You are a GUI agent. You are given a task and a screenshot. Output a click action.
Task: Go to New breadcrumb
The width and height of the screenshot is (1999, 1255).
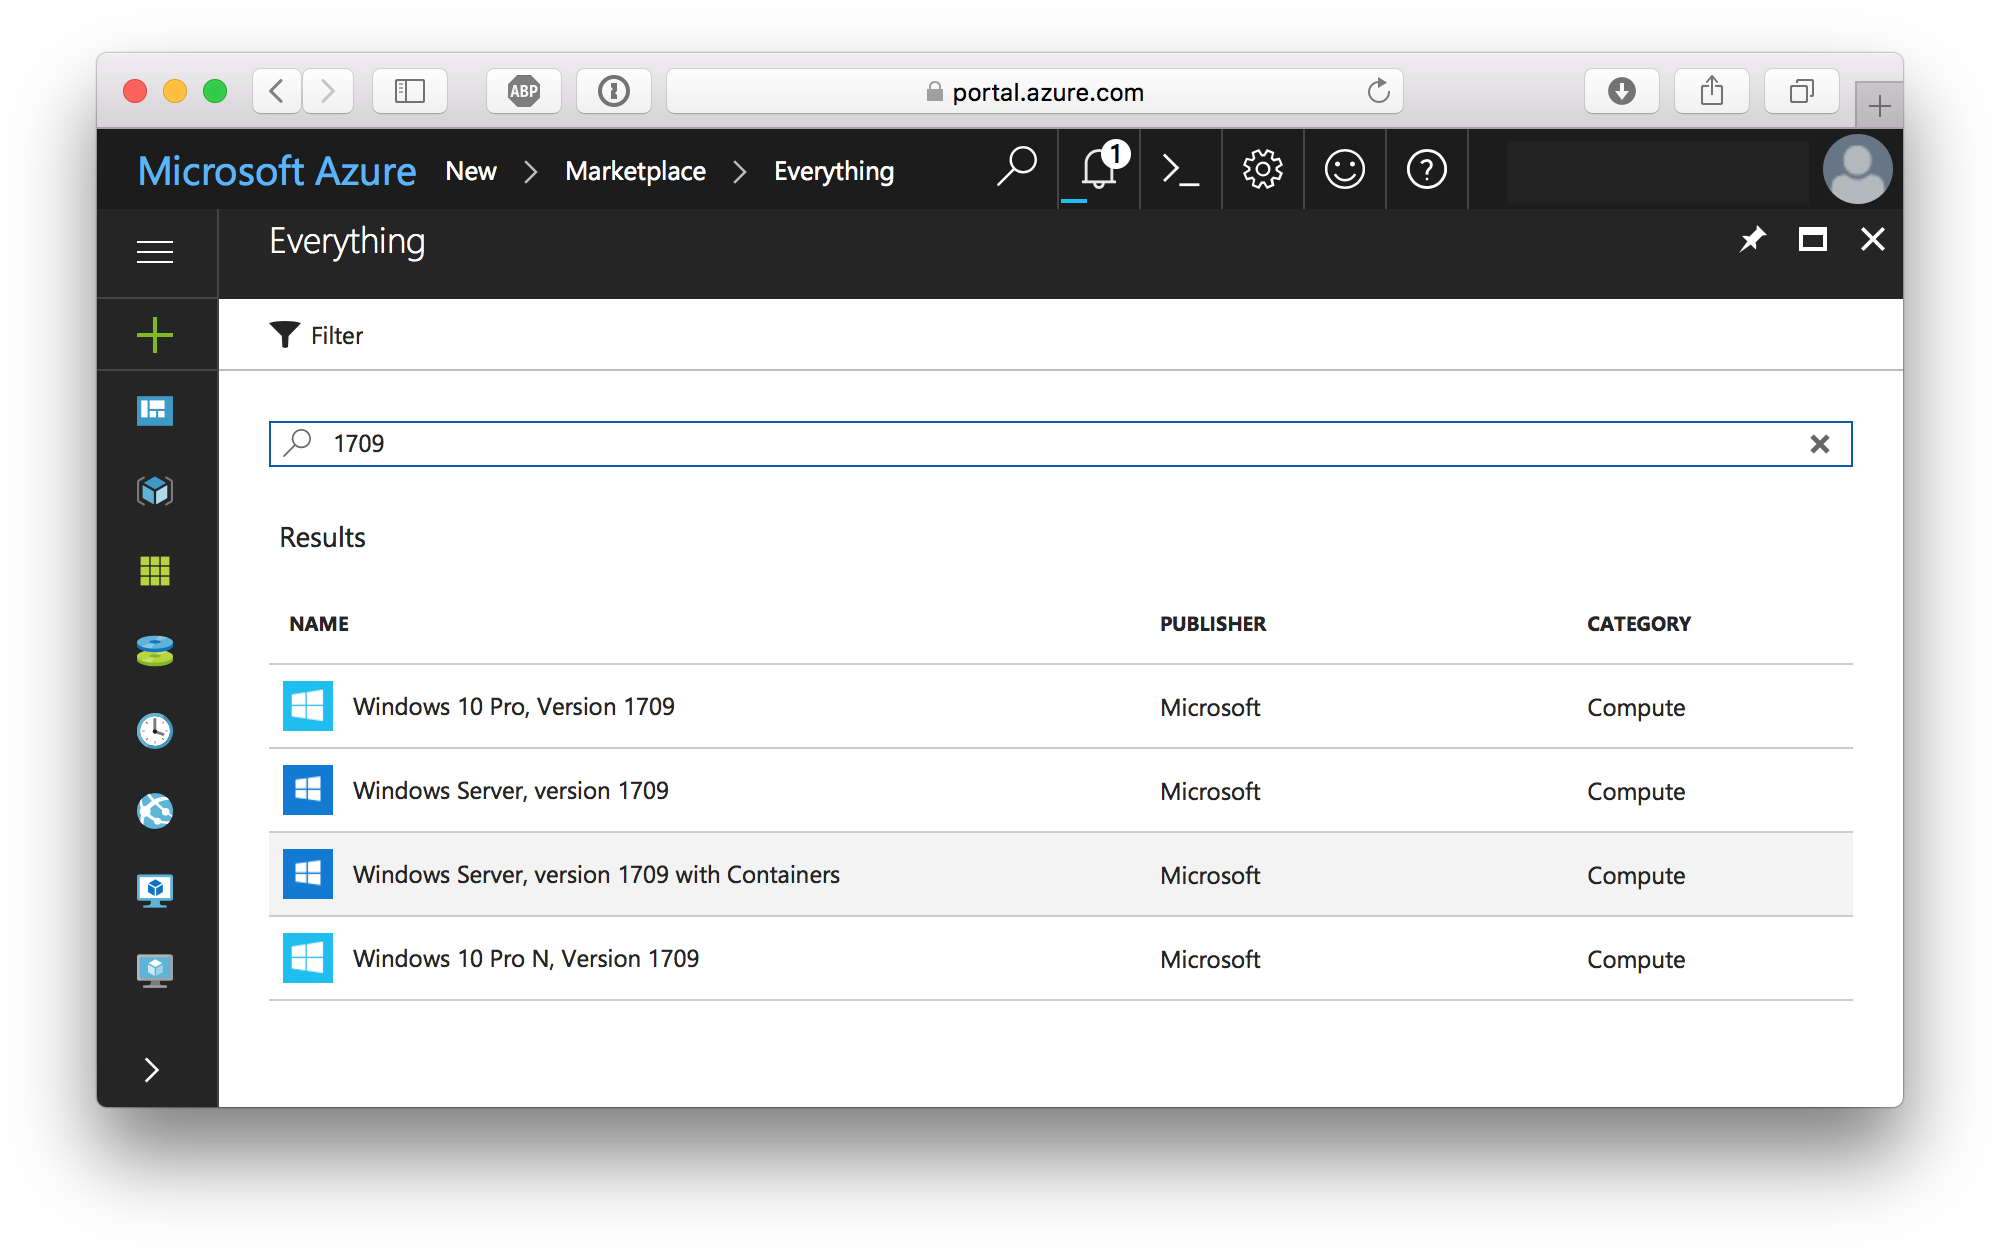tap(471, 171)
